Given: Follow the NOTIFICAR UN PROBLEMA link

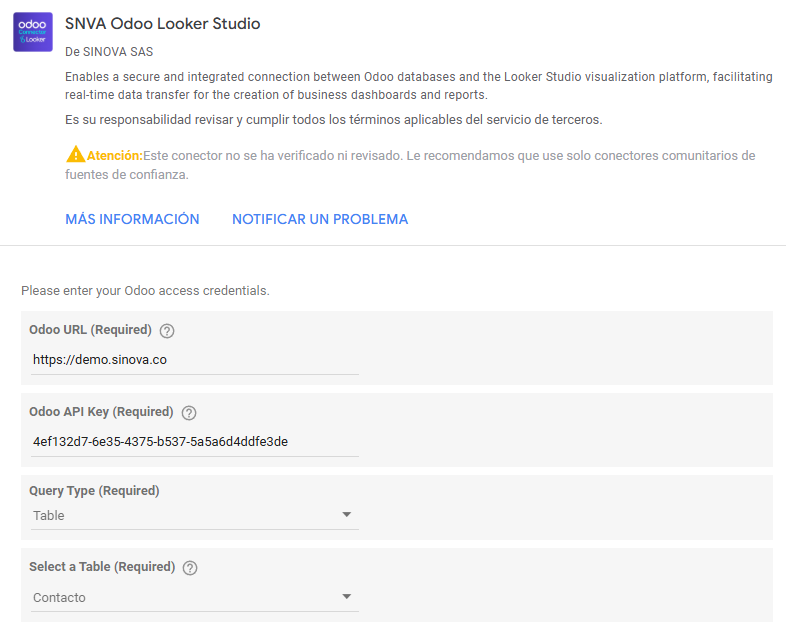Looking at the screenshot, I should (x=320, y=219).
